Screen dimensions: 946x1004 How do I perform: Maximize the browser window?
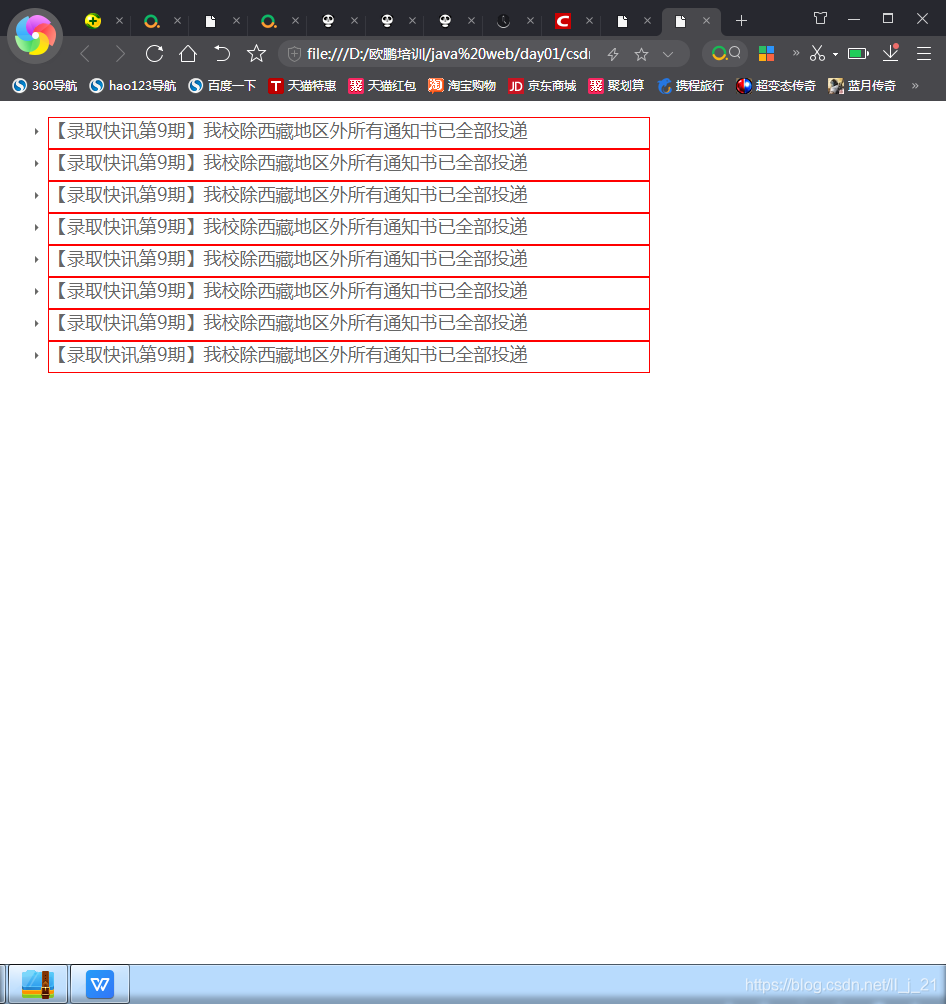[x=888, y=19]
